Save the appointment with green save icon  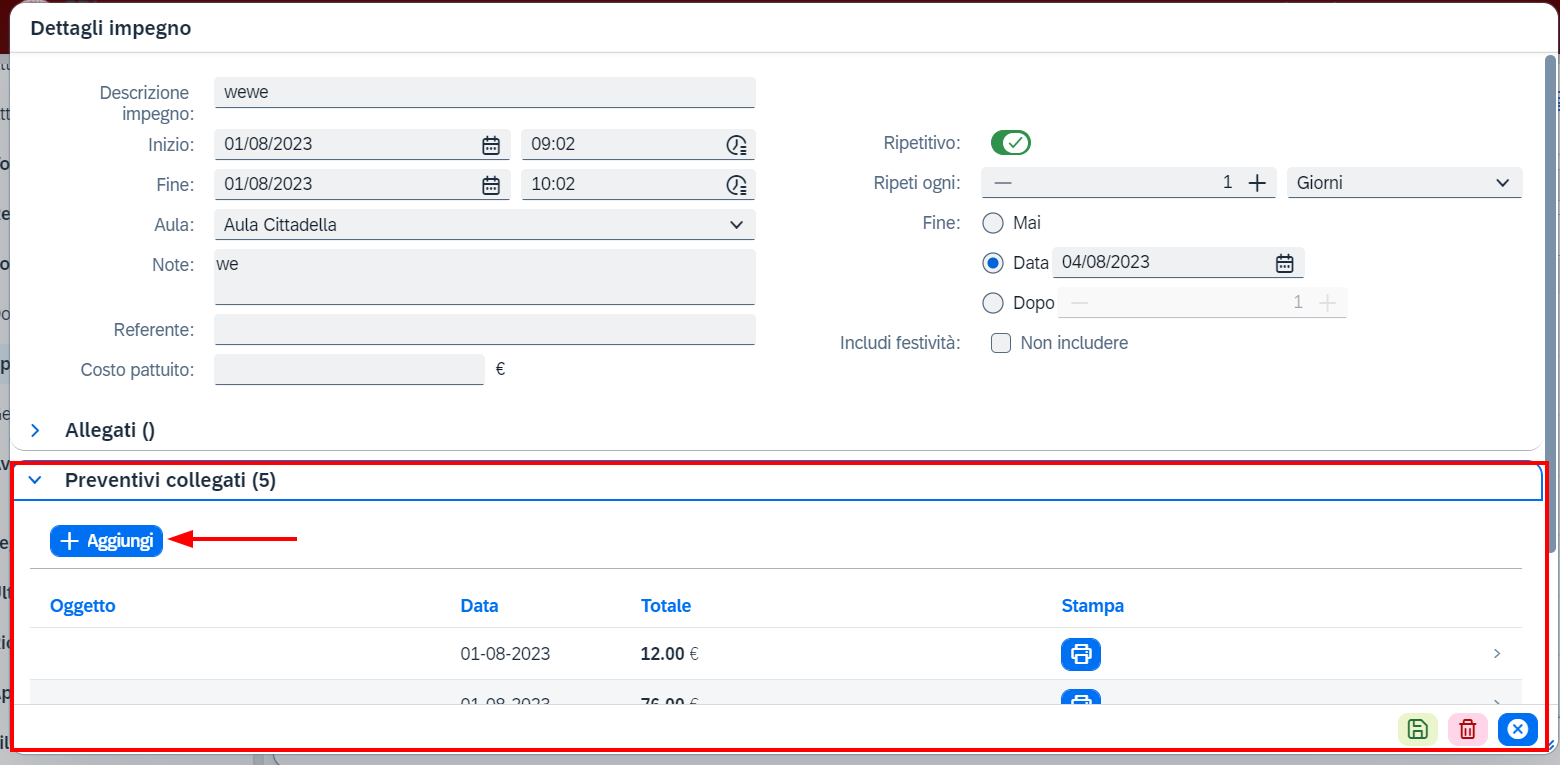[x=1417, y=730]
